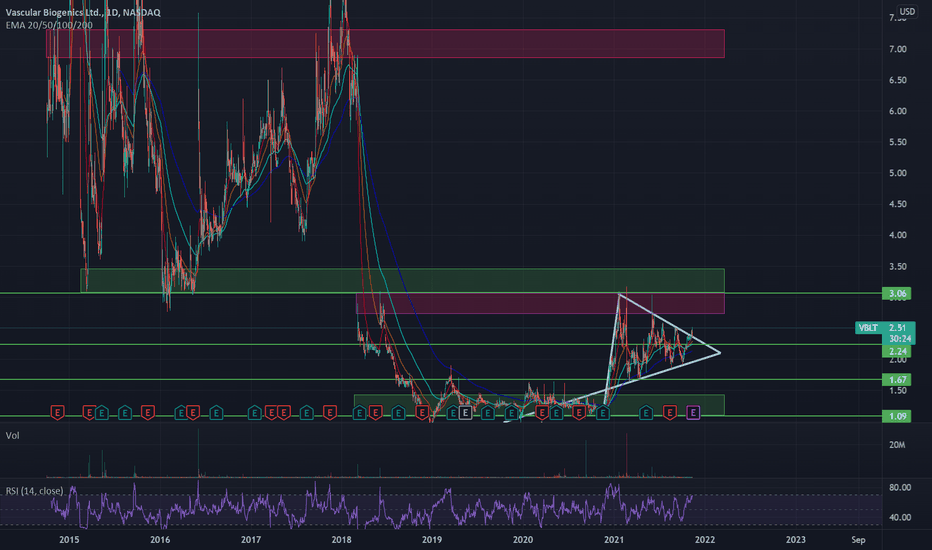The width and height of the screenshot is (932, 550).
Task: Click the 2018 label on time axis
Action: point(341,539)
